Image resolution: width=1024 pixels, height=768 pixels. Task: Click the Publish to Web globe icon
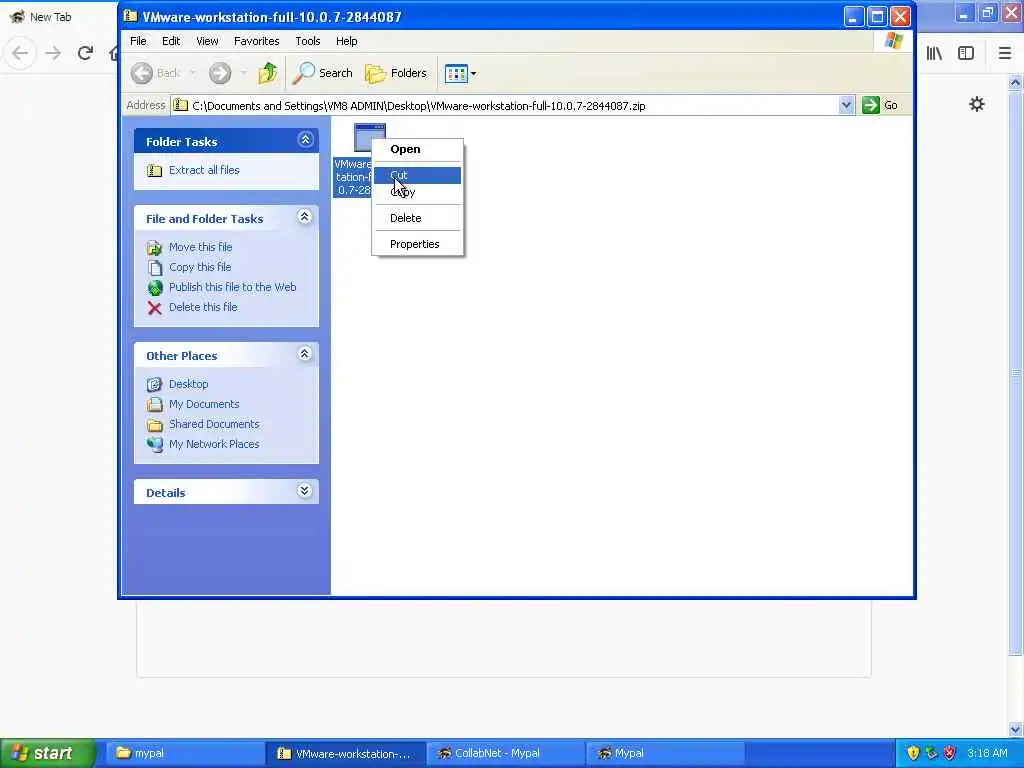tap(155, 287)
